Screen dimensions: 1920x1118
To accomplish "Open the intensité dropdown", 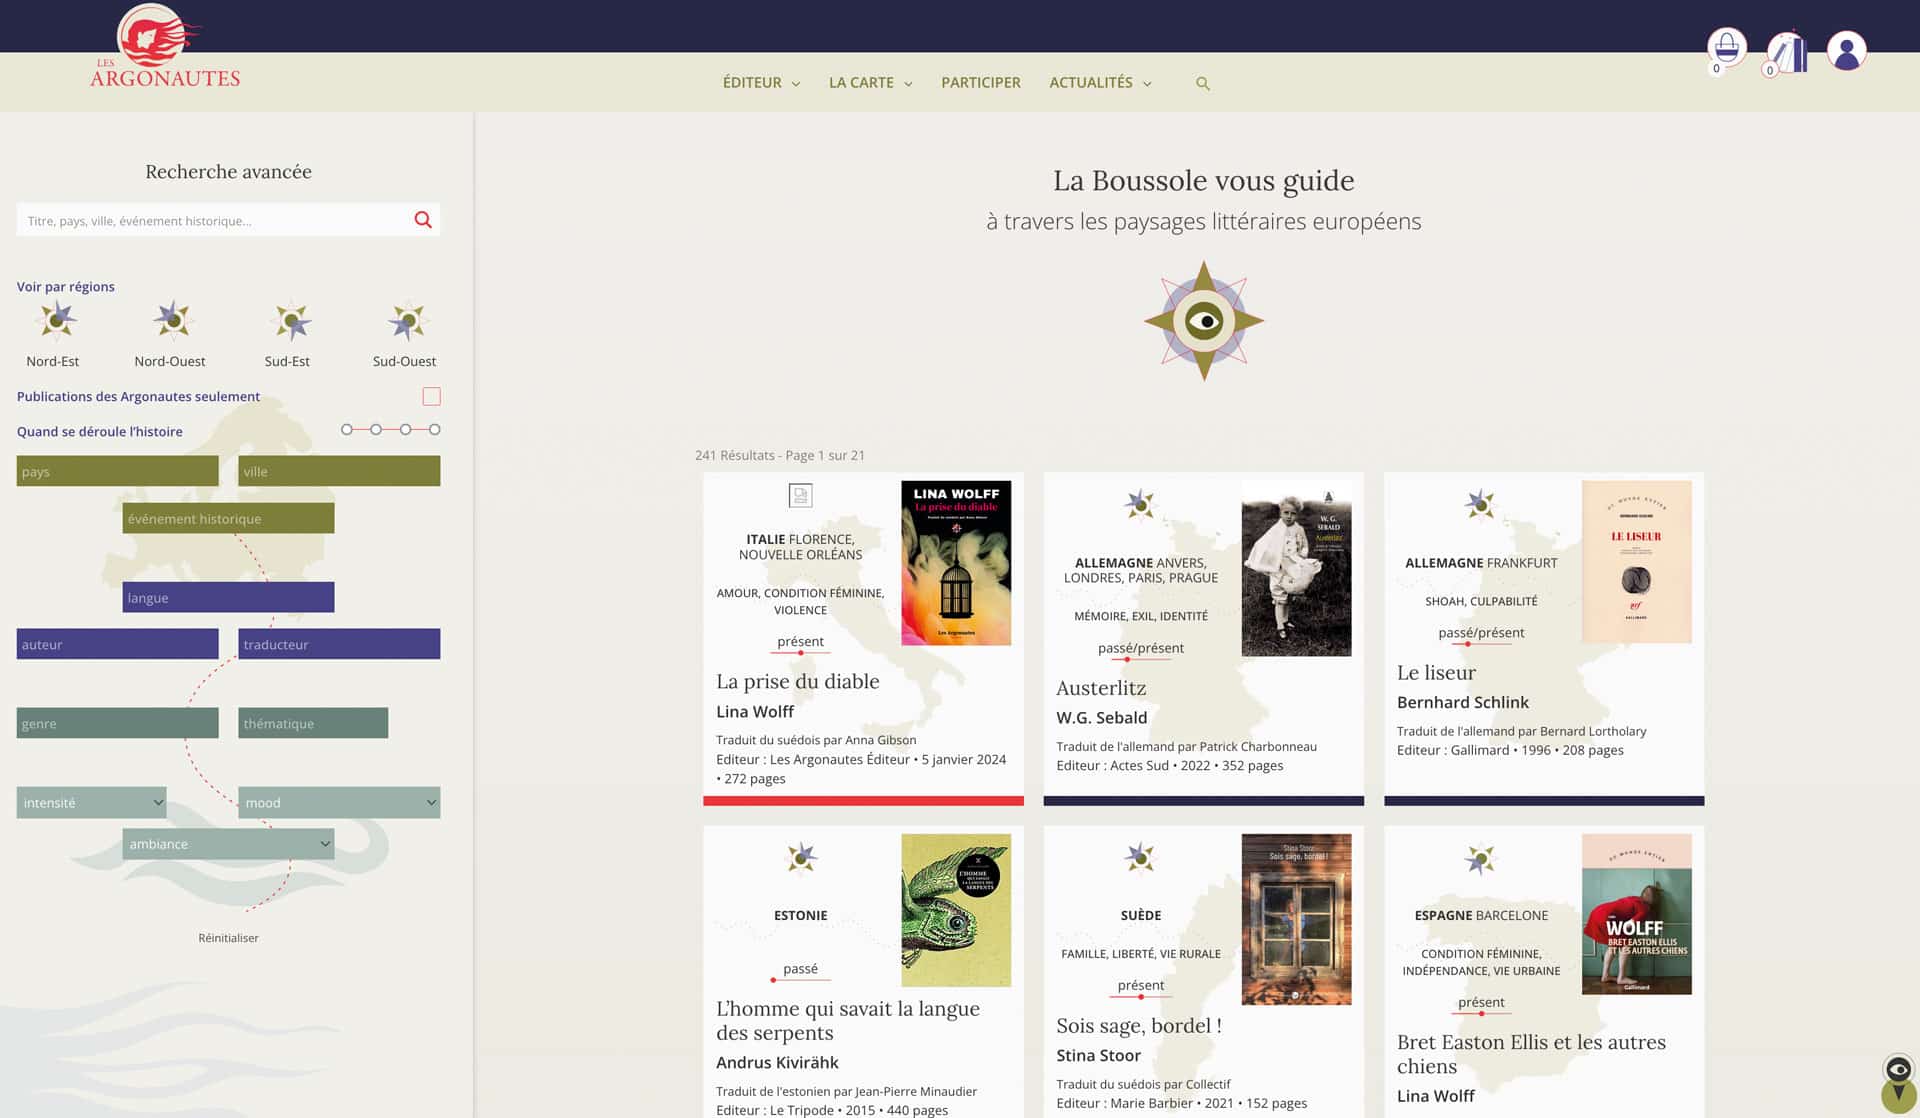I will [x=91, y=803].
